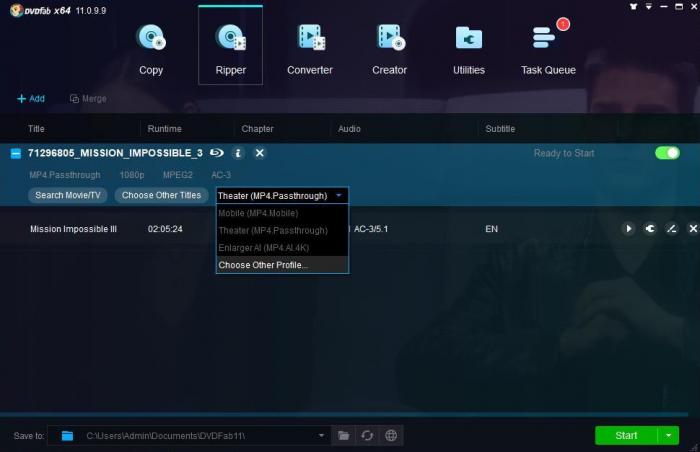Screen dimensions: 700x452
Task: Click the red Task Queue notification badge
Action: (563, 24)
